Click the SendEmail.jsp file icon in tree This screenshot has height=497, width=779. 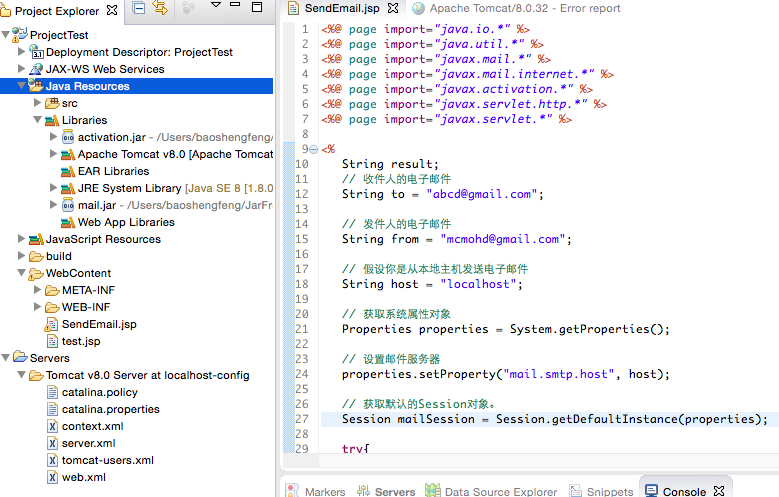click(x=51, y=324)
